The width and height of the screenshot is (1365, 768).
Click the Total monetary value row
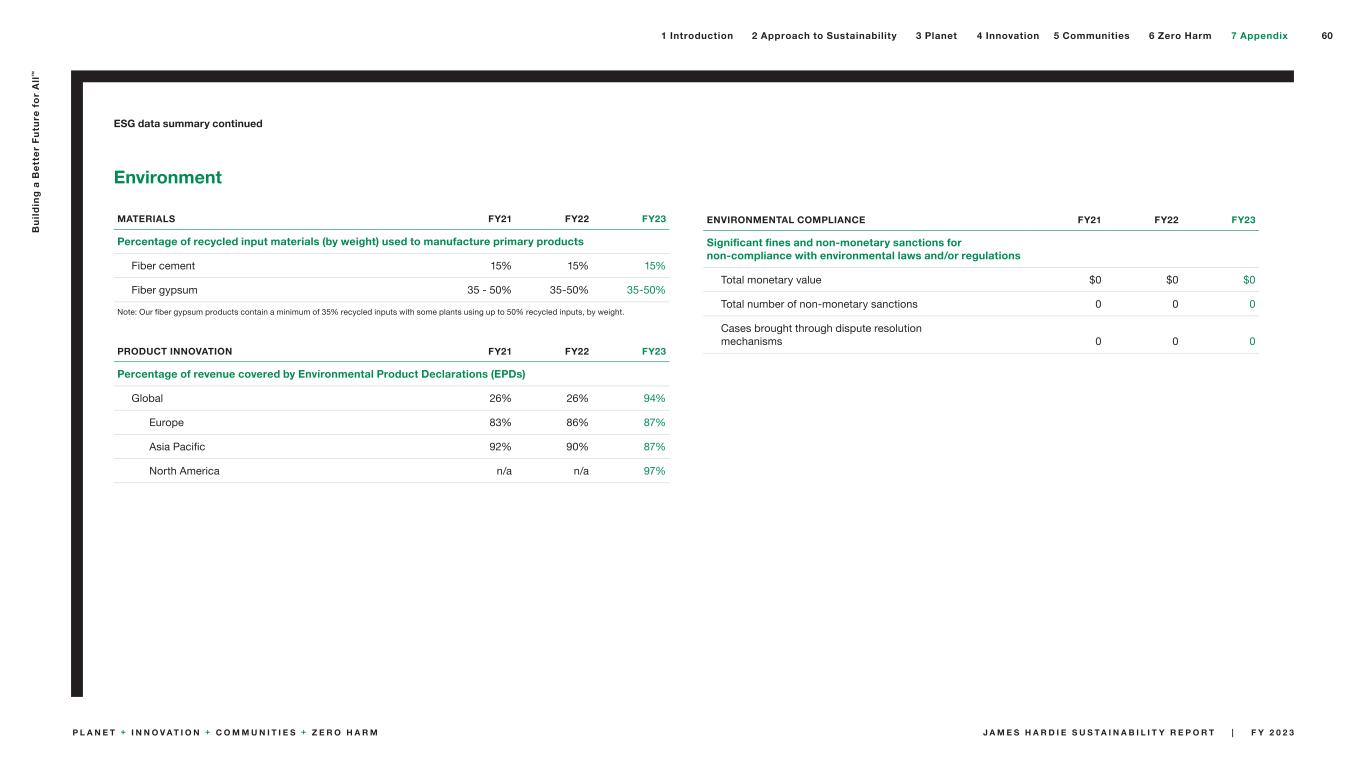coord(770,280)
